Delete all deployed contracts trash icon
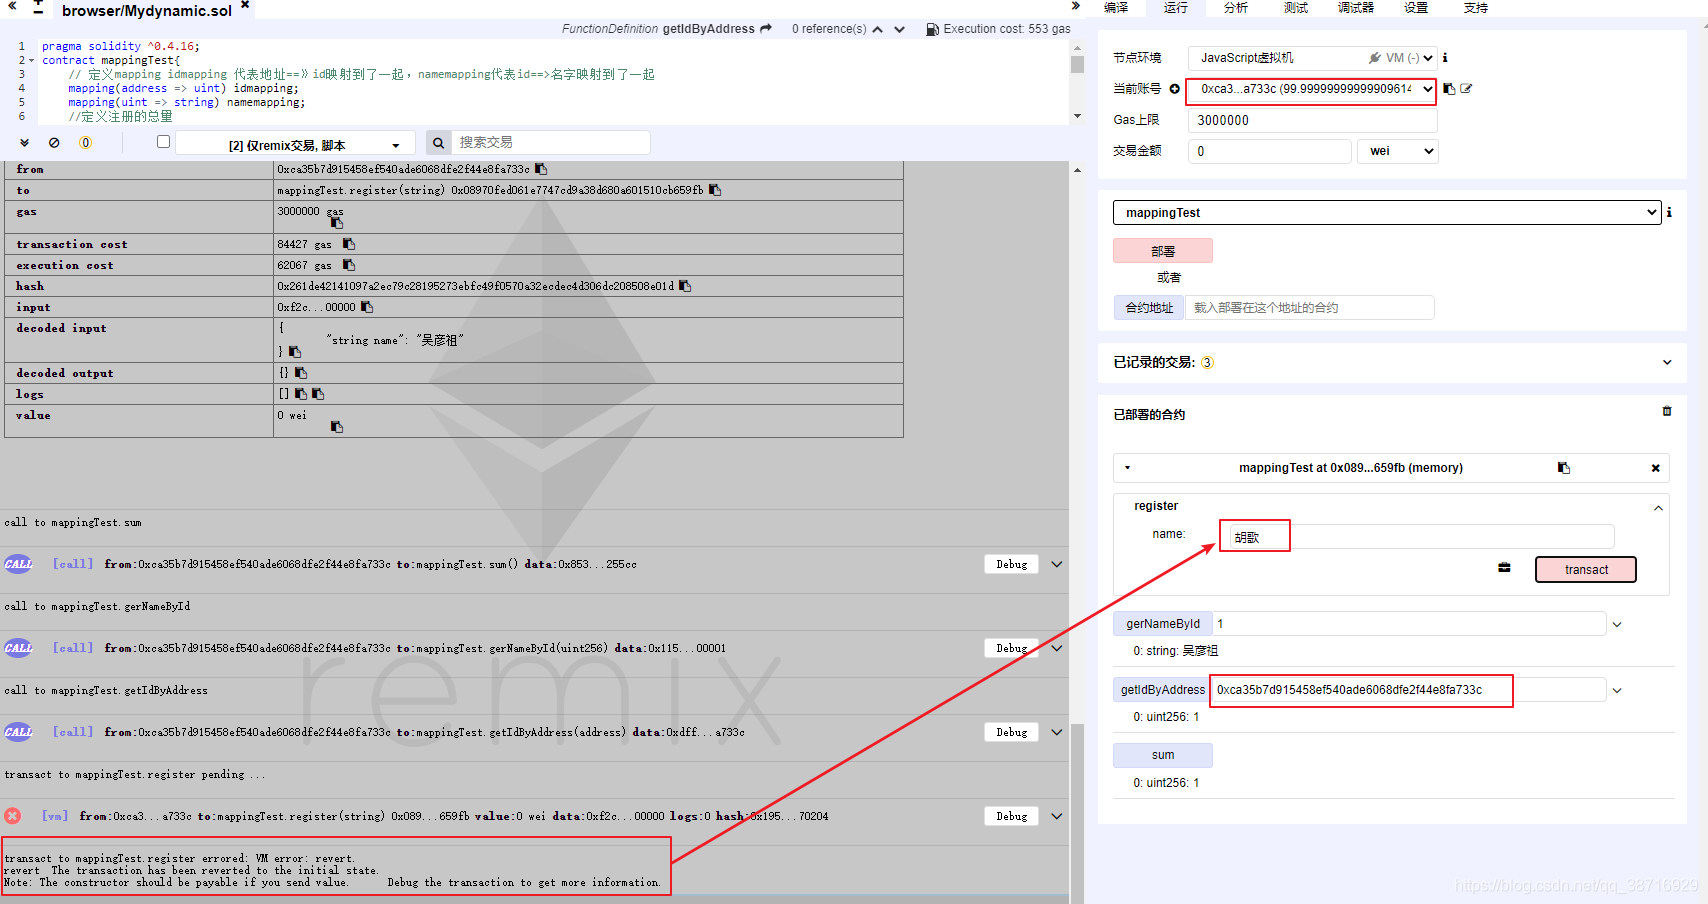The height and width of the screenshot is (904, 1708). [1667, 411]
